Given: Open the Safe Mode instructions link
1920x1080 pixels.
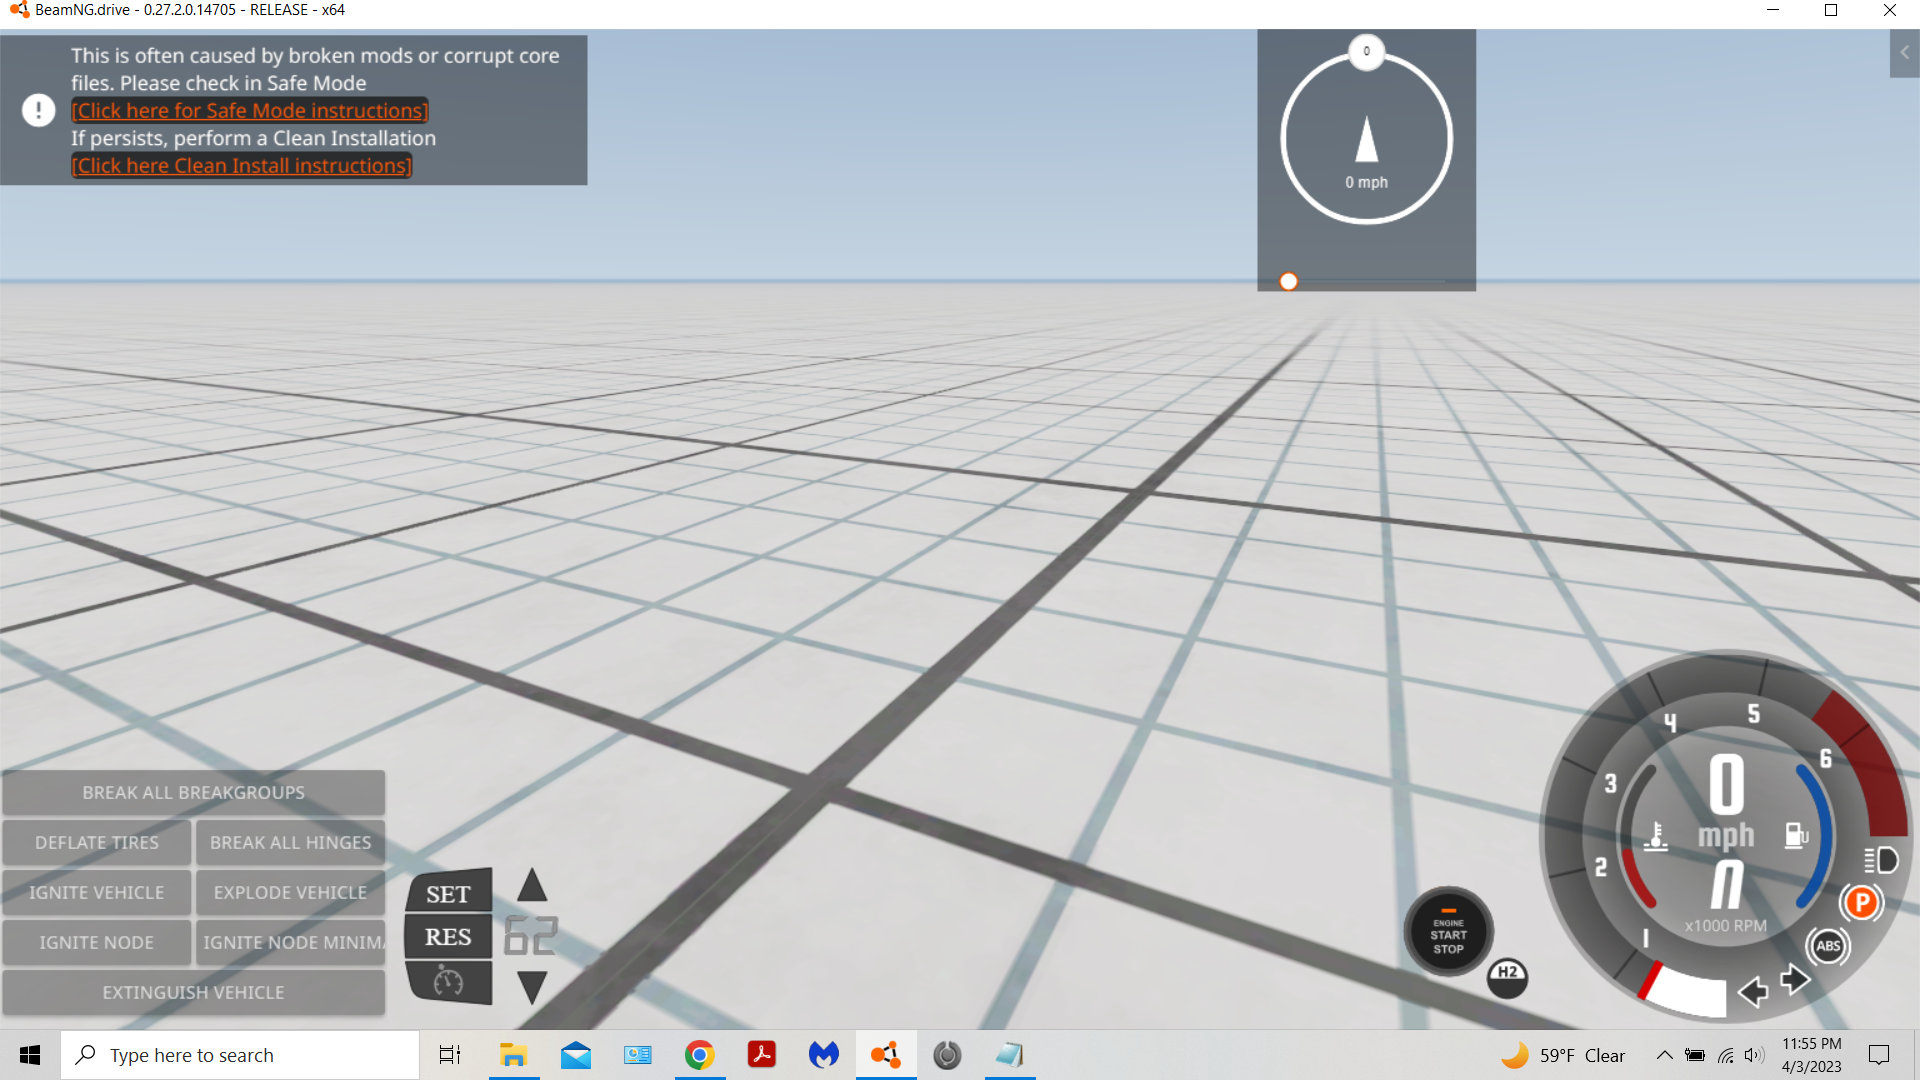Looking at the screenshot, I should [x=250, y=111].
